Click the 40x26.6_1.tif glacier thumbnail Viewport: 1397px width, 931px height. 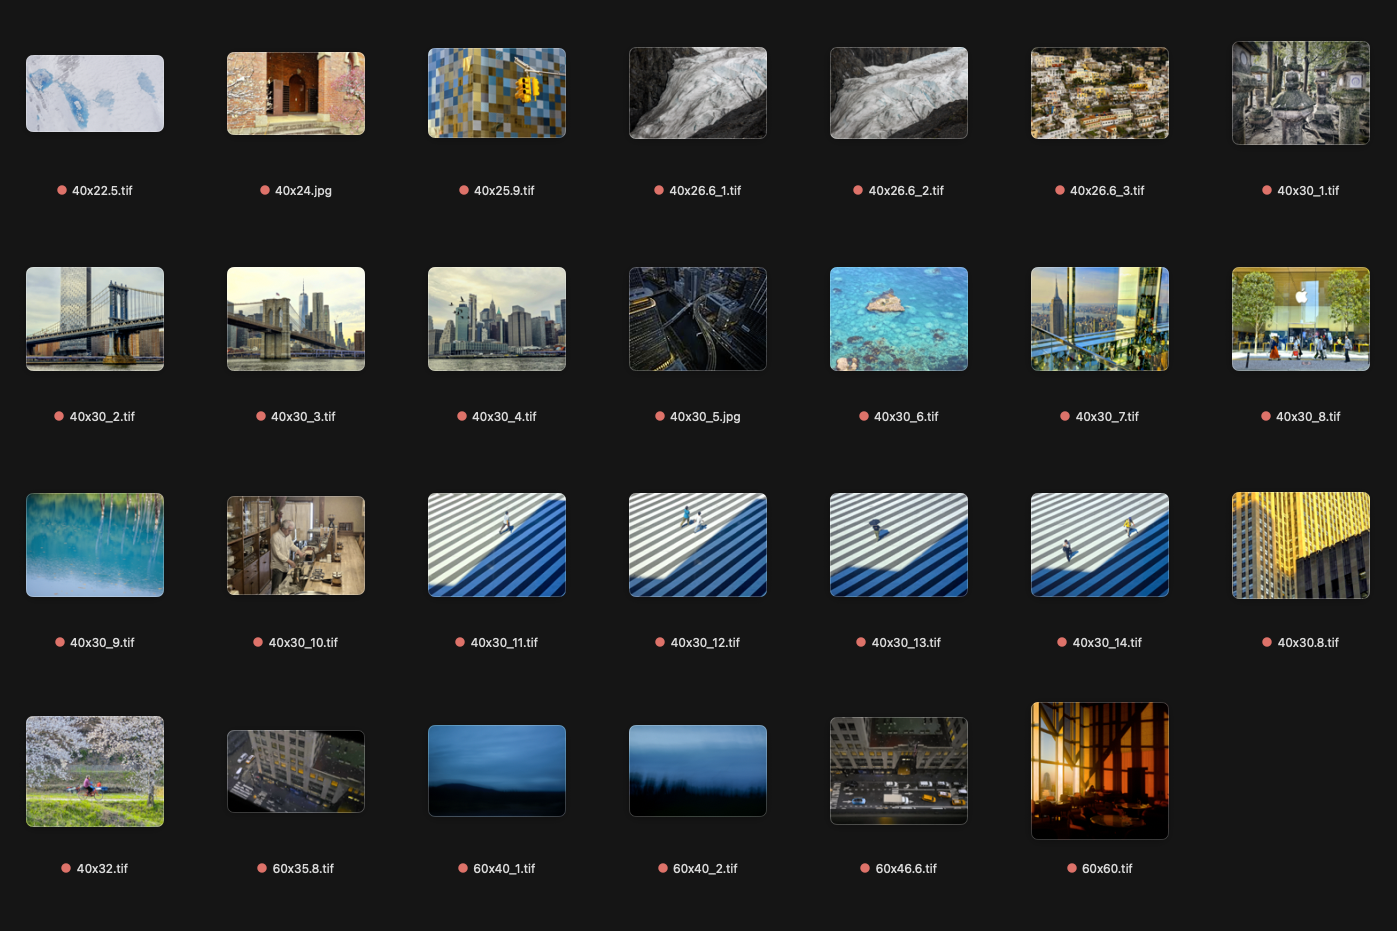tap(698, 93)
